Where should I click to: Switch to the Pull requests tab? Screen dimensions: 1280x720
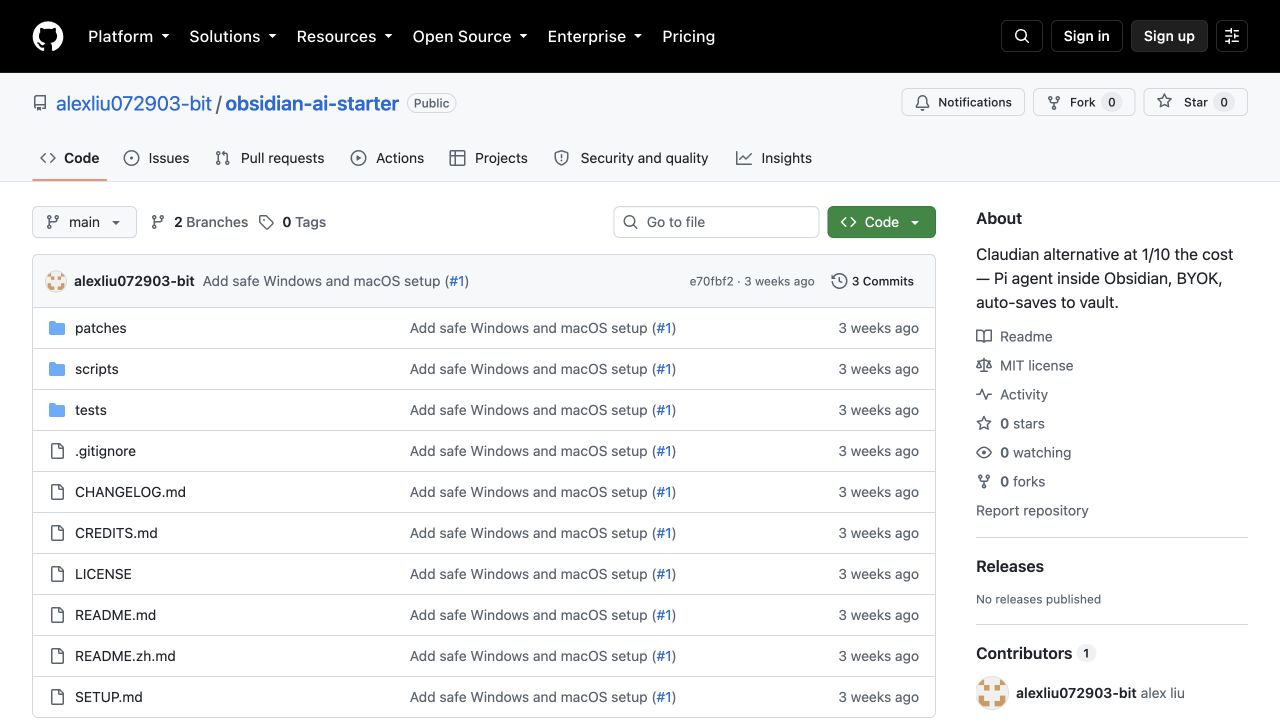270,158
